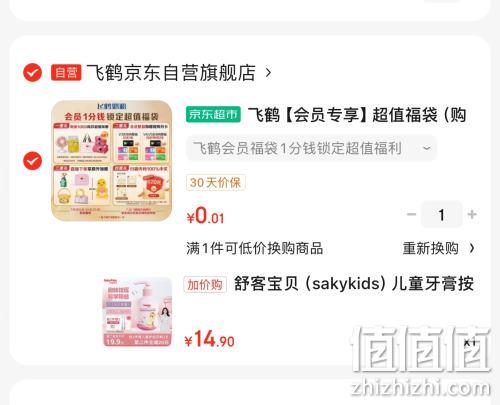The width and height of the screenshot is (500, 405).
Task: Tap the ¥0.01 price
Action: tap(205, 216)
